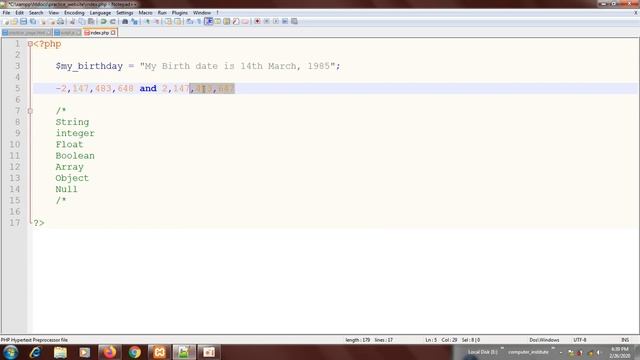640x360 pixels.
Task: Open Google Chrome from the taskbar
Action: click(x=134, y=352)
